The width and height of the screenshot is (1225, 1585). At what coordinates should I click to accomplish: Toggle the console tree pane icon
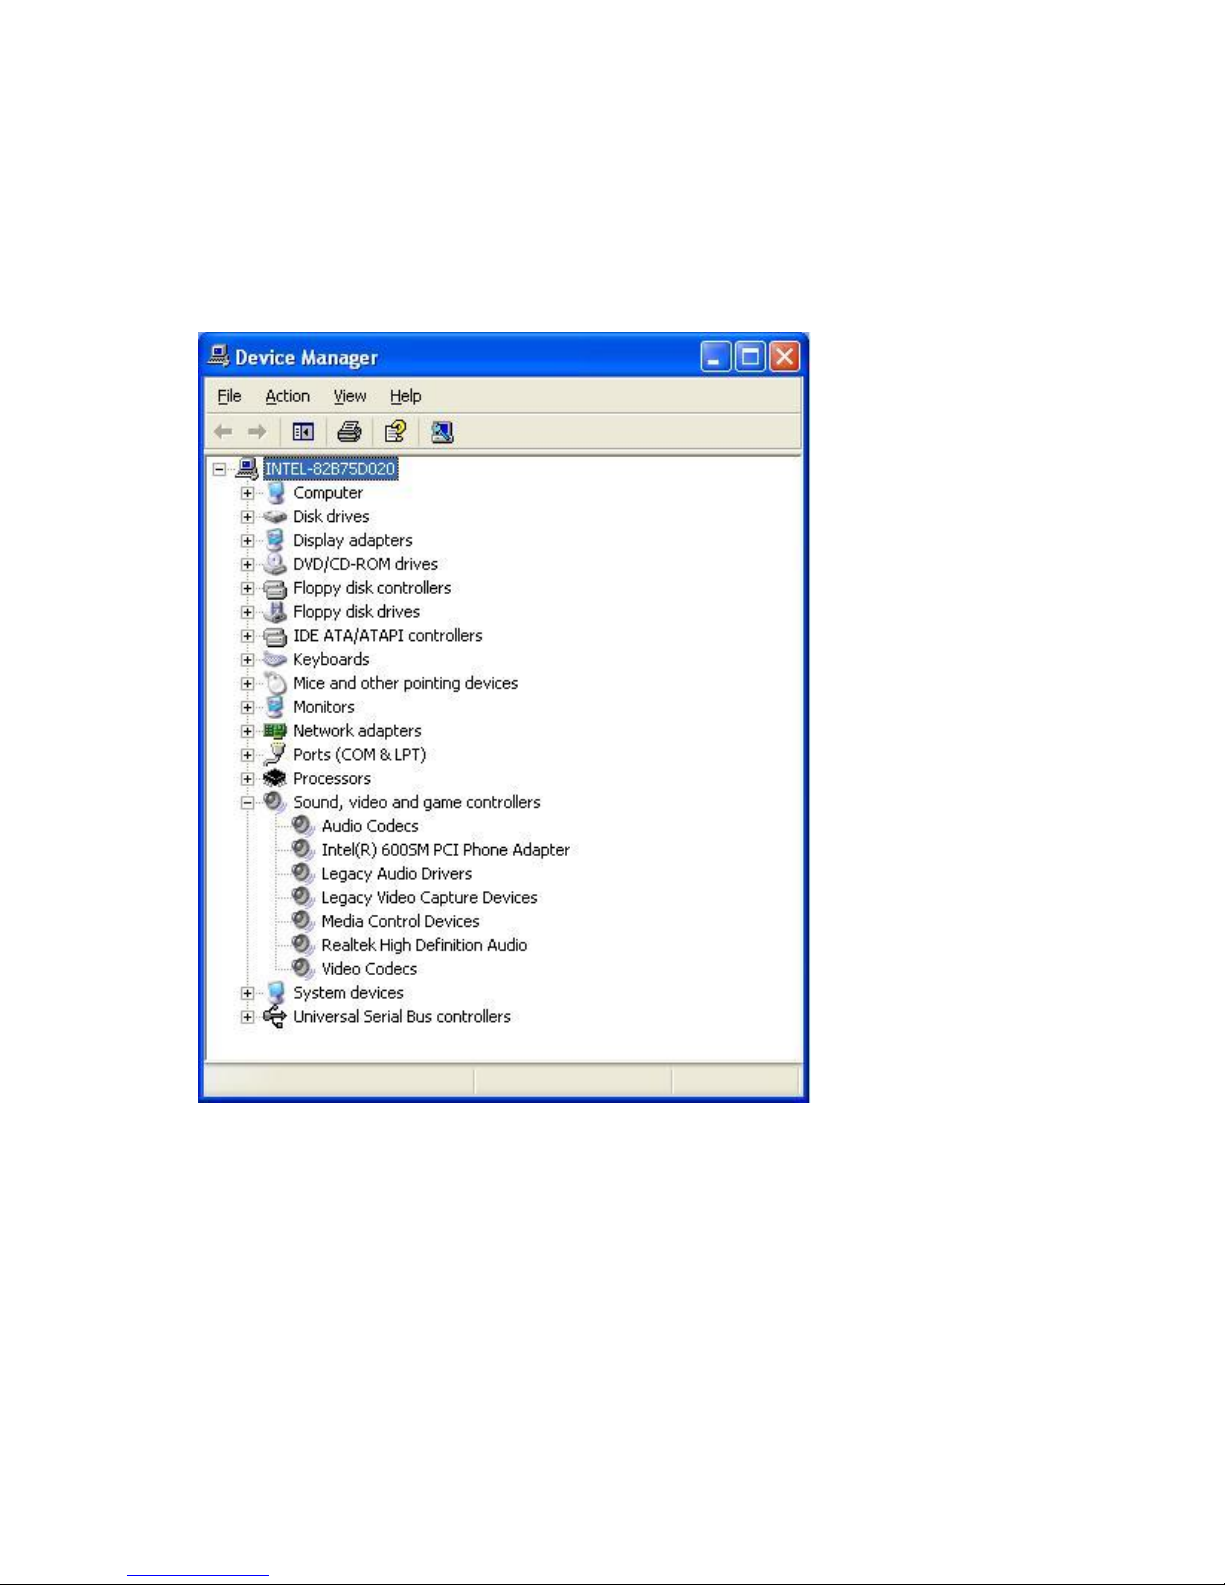303,431
